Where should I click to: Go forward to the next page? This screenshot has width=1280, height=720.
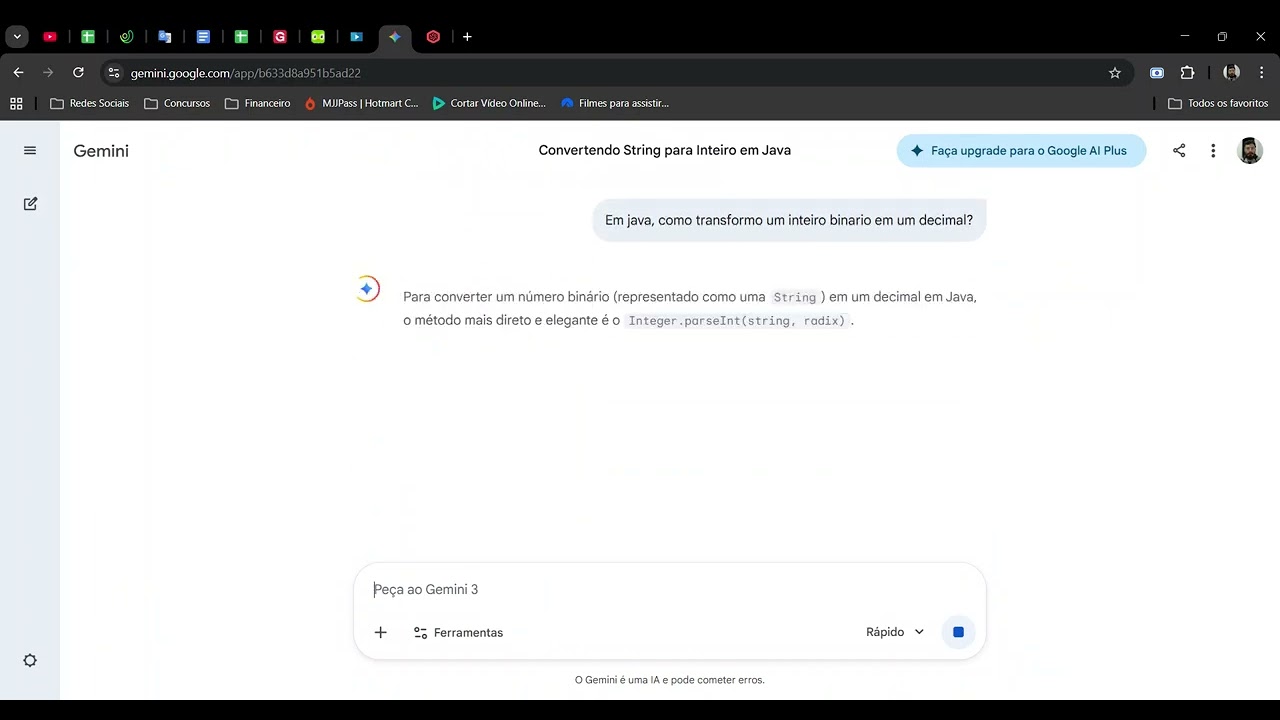click(48, 73)
